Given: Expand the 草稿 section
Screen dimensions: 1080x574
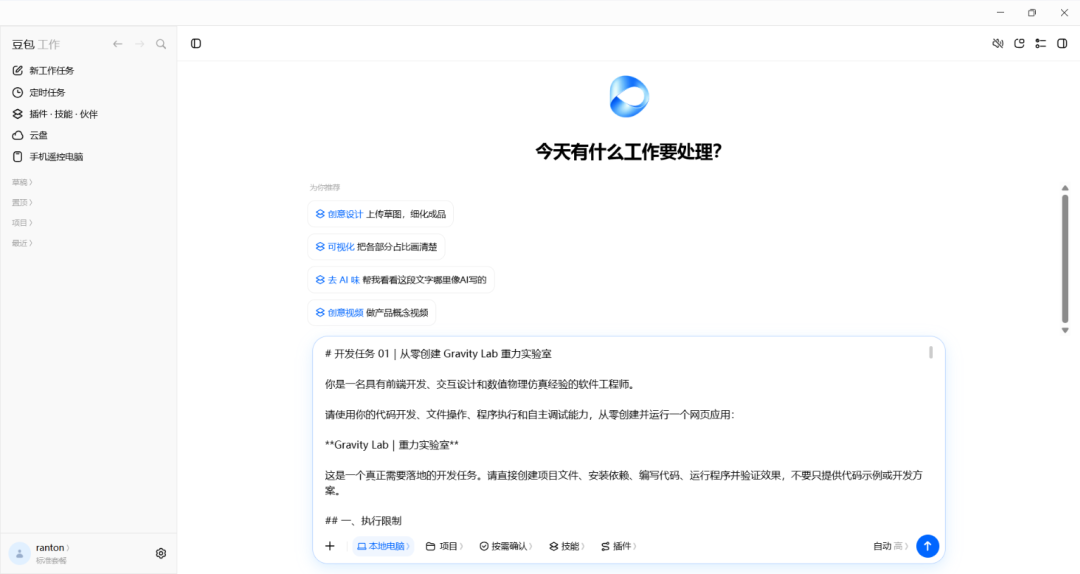Looking at the screenshot, I should click(22, 182).
